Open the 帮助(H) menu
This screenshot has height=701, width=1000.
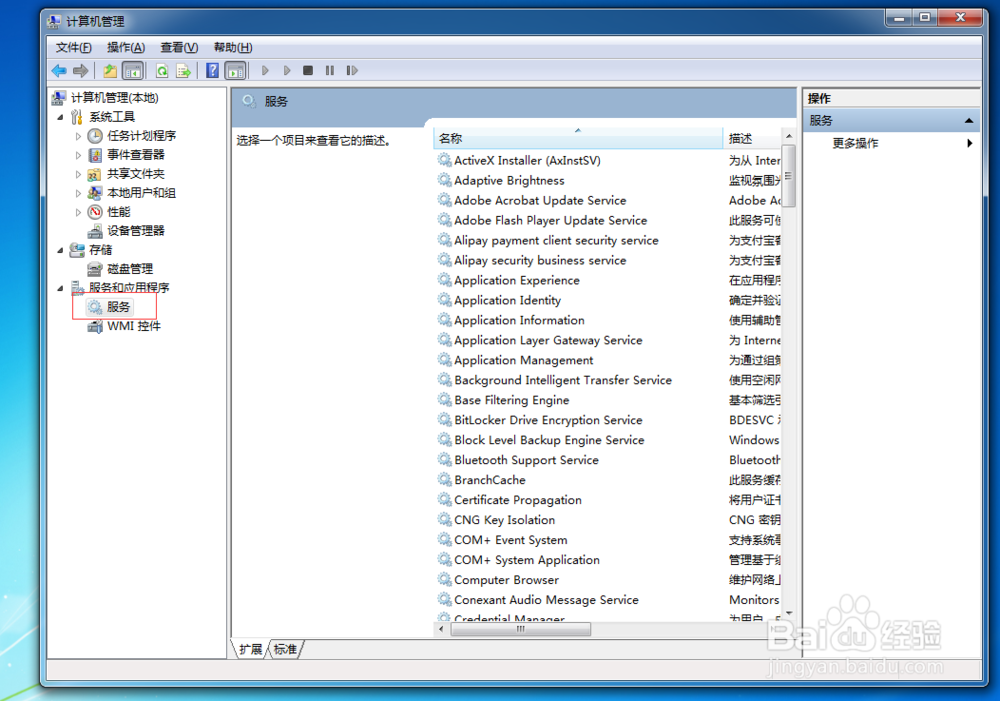click(x=233, y=47)
